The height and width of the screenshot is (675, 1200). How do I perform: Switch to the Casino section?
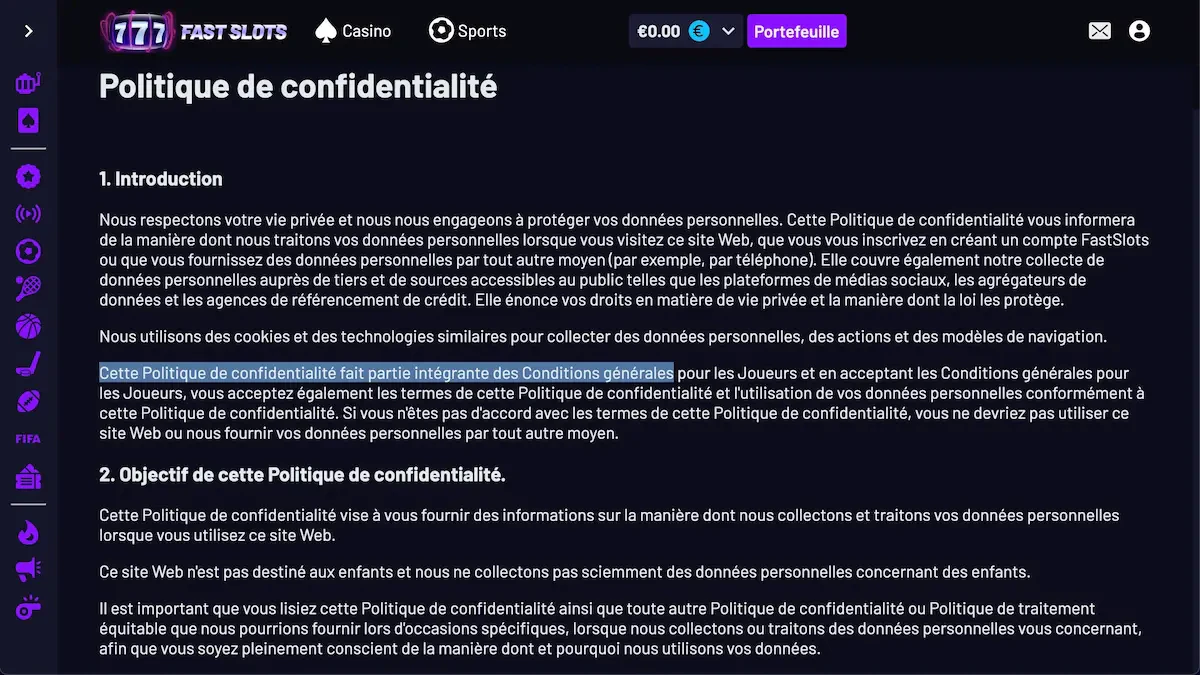(x=352, y=30)
